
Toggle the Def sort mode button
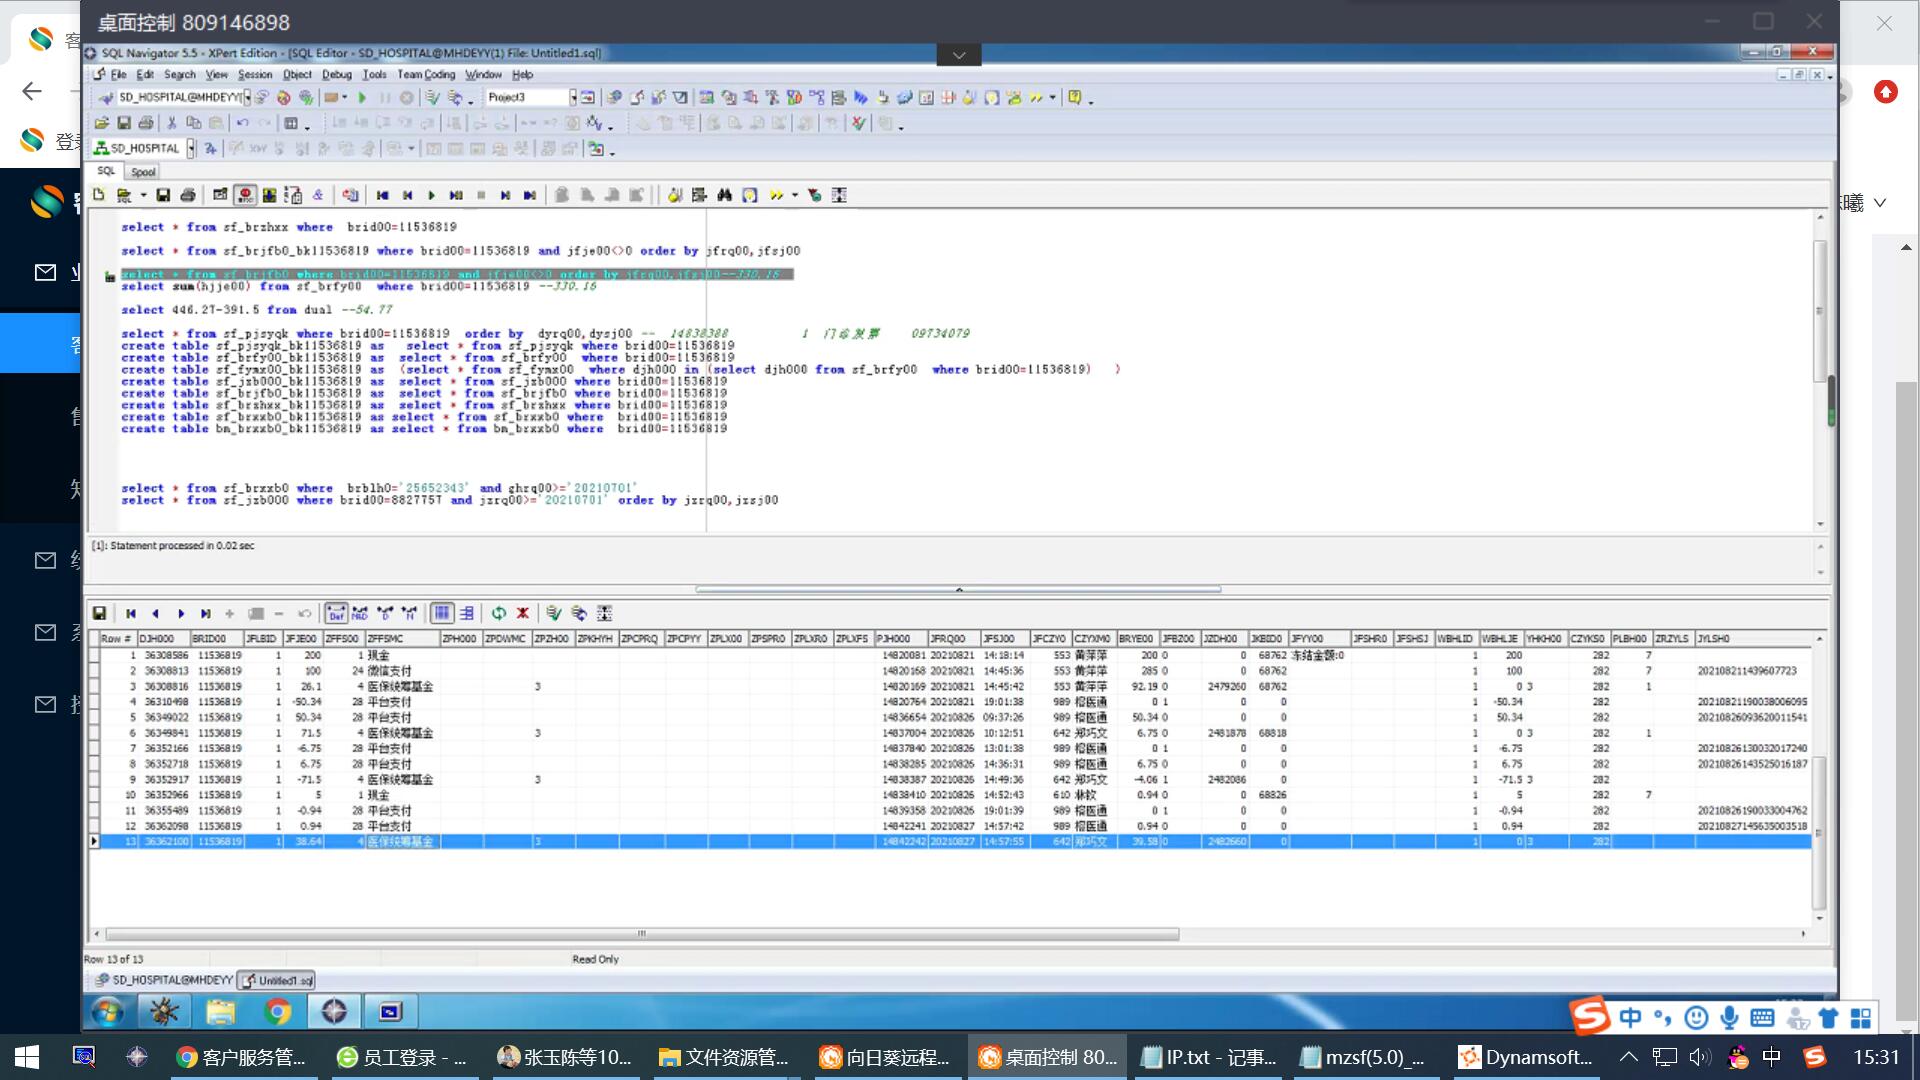point(336,613)
